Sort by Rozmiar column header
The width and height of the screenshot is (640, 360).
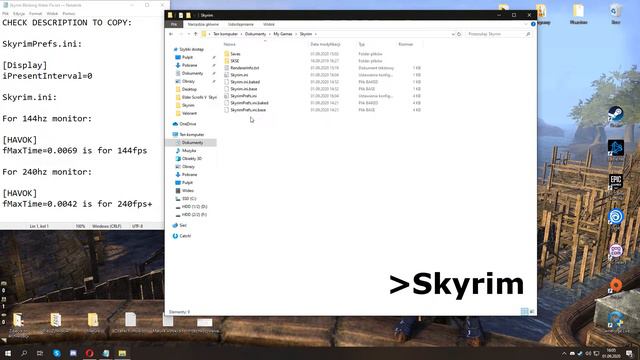(x=406, y=44)
